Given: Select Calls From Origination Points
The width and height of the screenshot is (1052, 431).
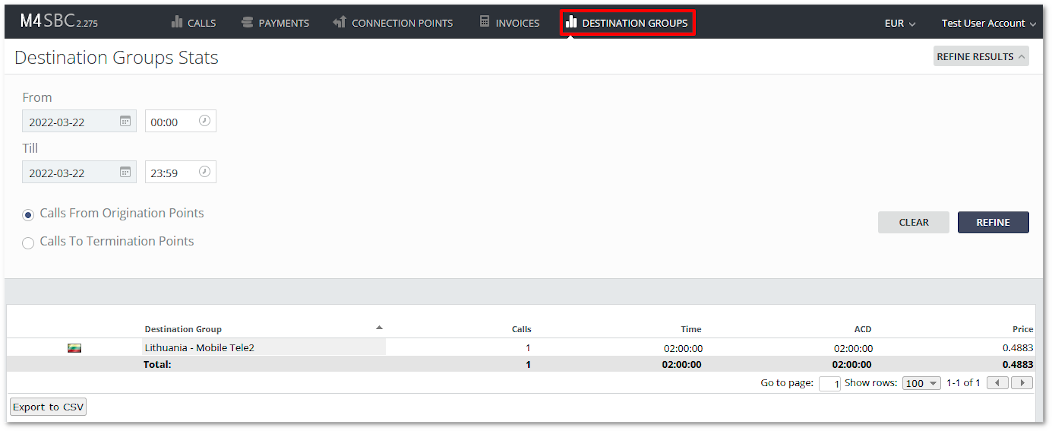Looking at the screenshot, I should 28,215.
